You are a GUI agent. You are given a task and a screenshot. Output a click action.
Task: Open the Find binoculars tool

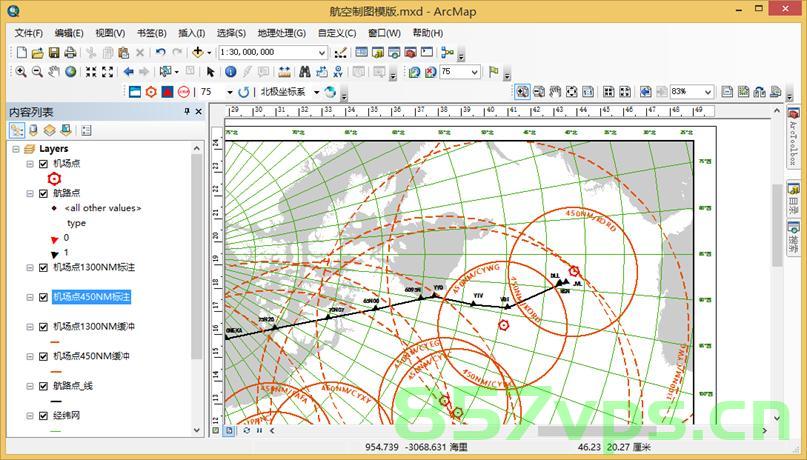[x=305, y=72]
